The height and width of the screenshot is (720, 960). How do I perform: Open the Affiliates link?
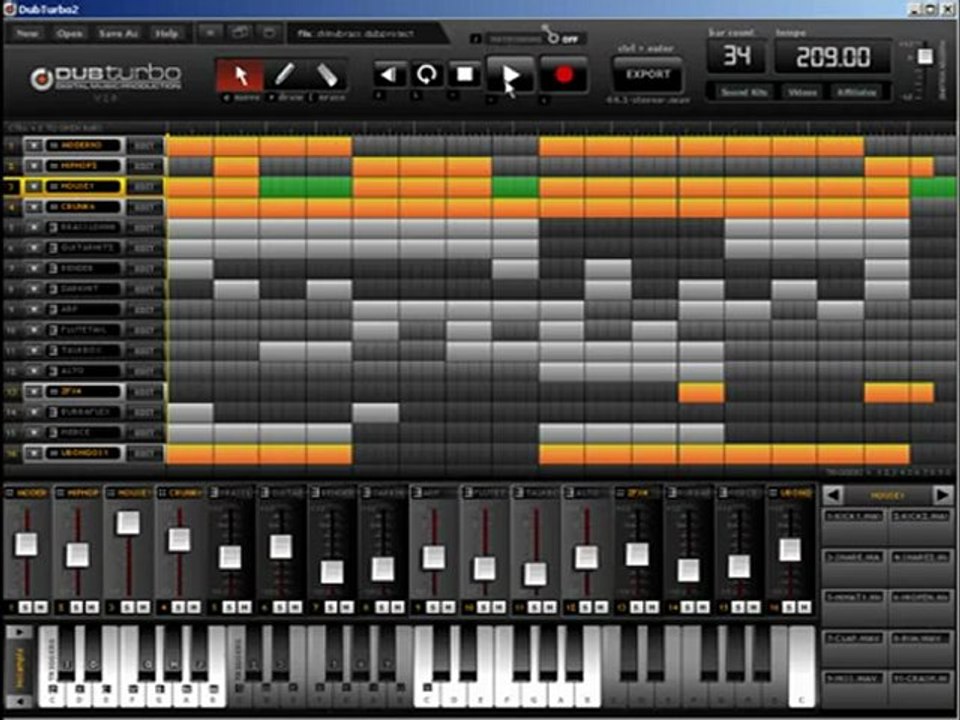tap(857, 92)
